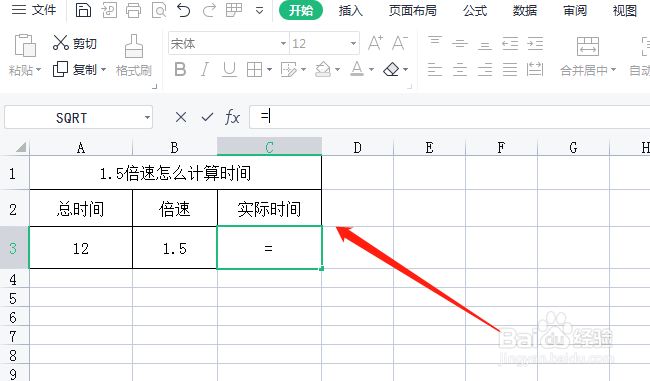Click the 总时间 header cell
This screenshot has width=650, height=381.
click(81, 209)
